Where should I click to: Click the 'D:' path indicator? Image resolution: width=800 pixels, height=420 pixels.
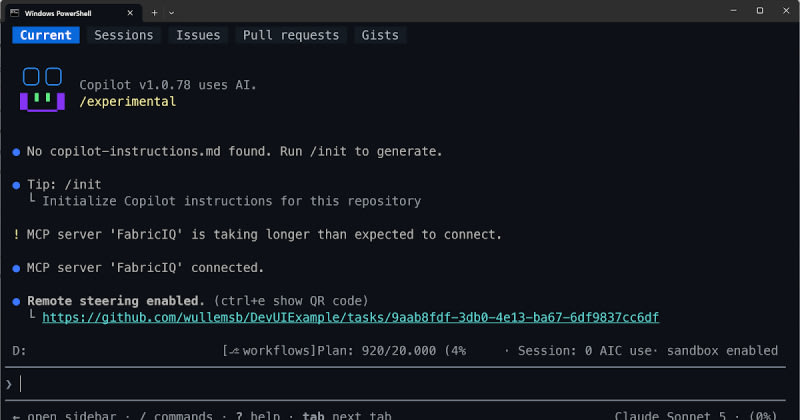(x=19, y=351)
